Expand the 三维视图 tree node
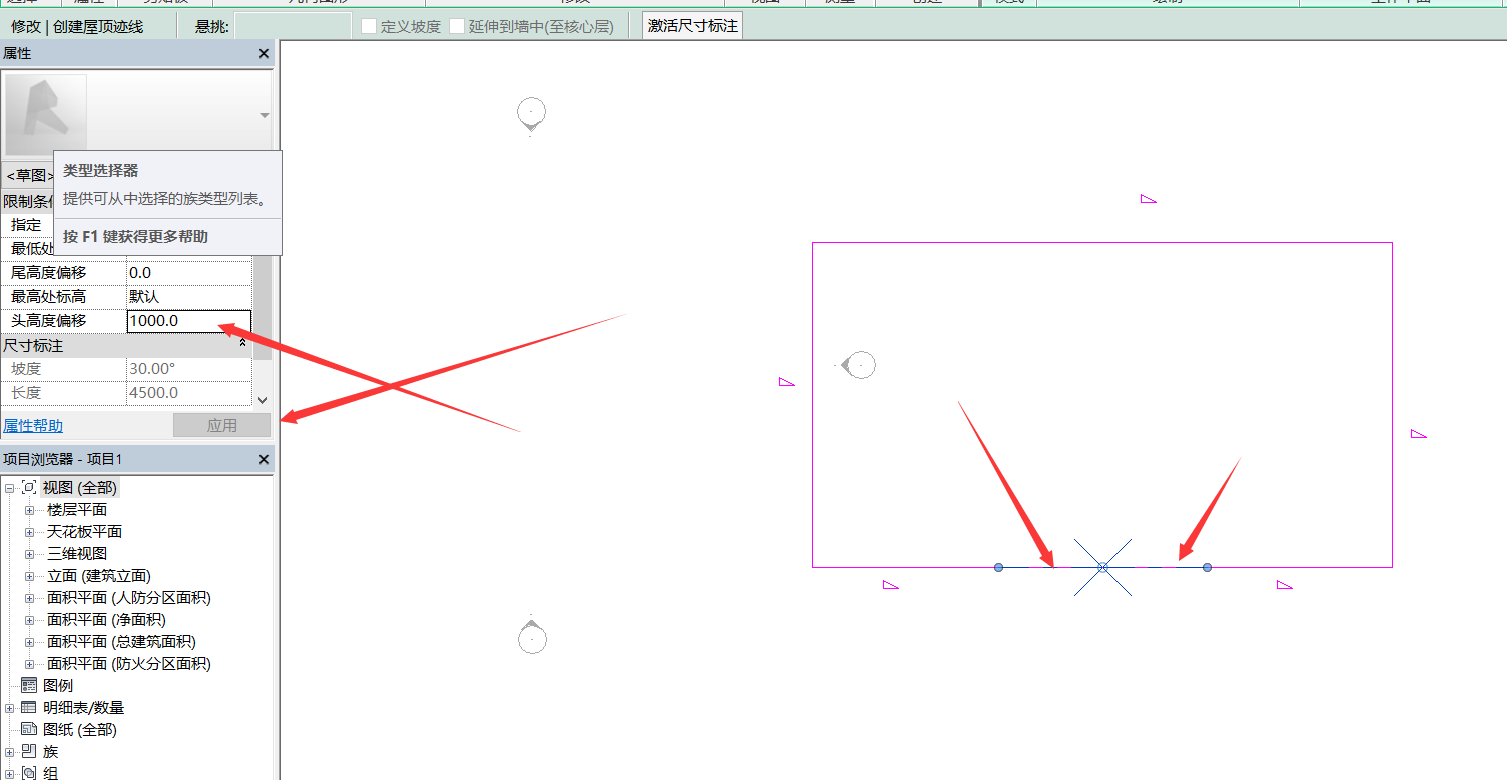Viewport: 1507px width, 780px height. click(30, 554)
